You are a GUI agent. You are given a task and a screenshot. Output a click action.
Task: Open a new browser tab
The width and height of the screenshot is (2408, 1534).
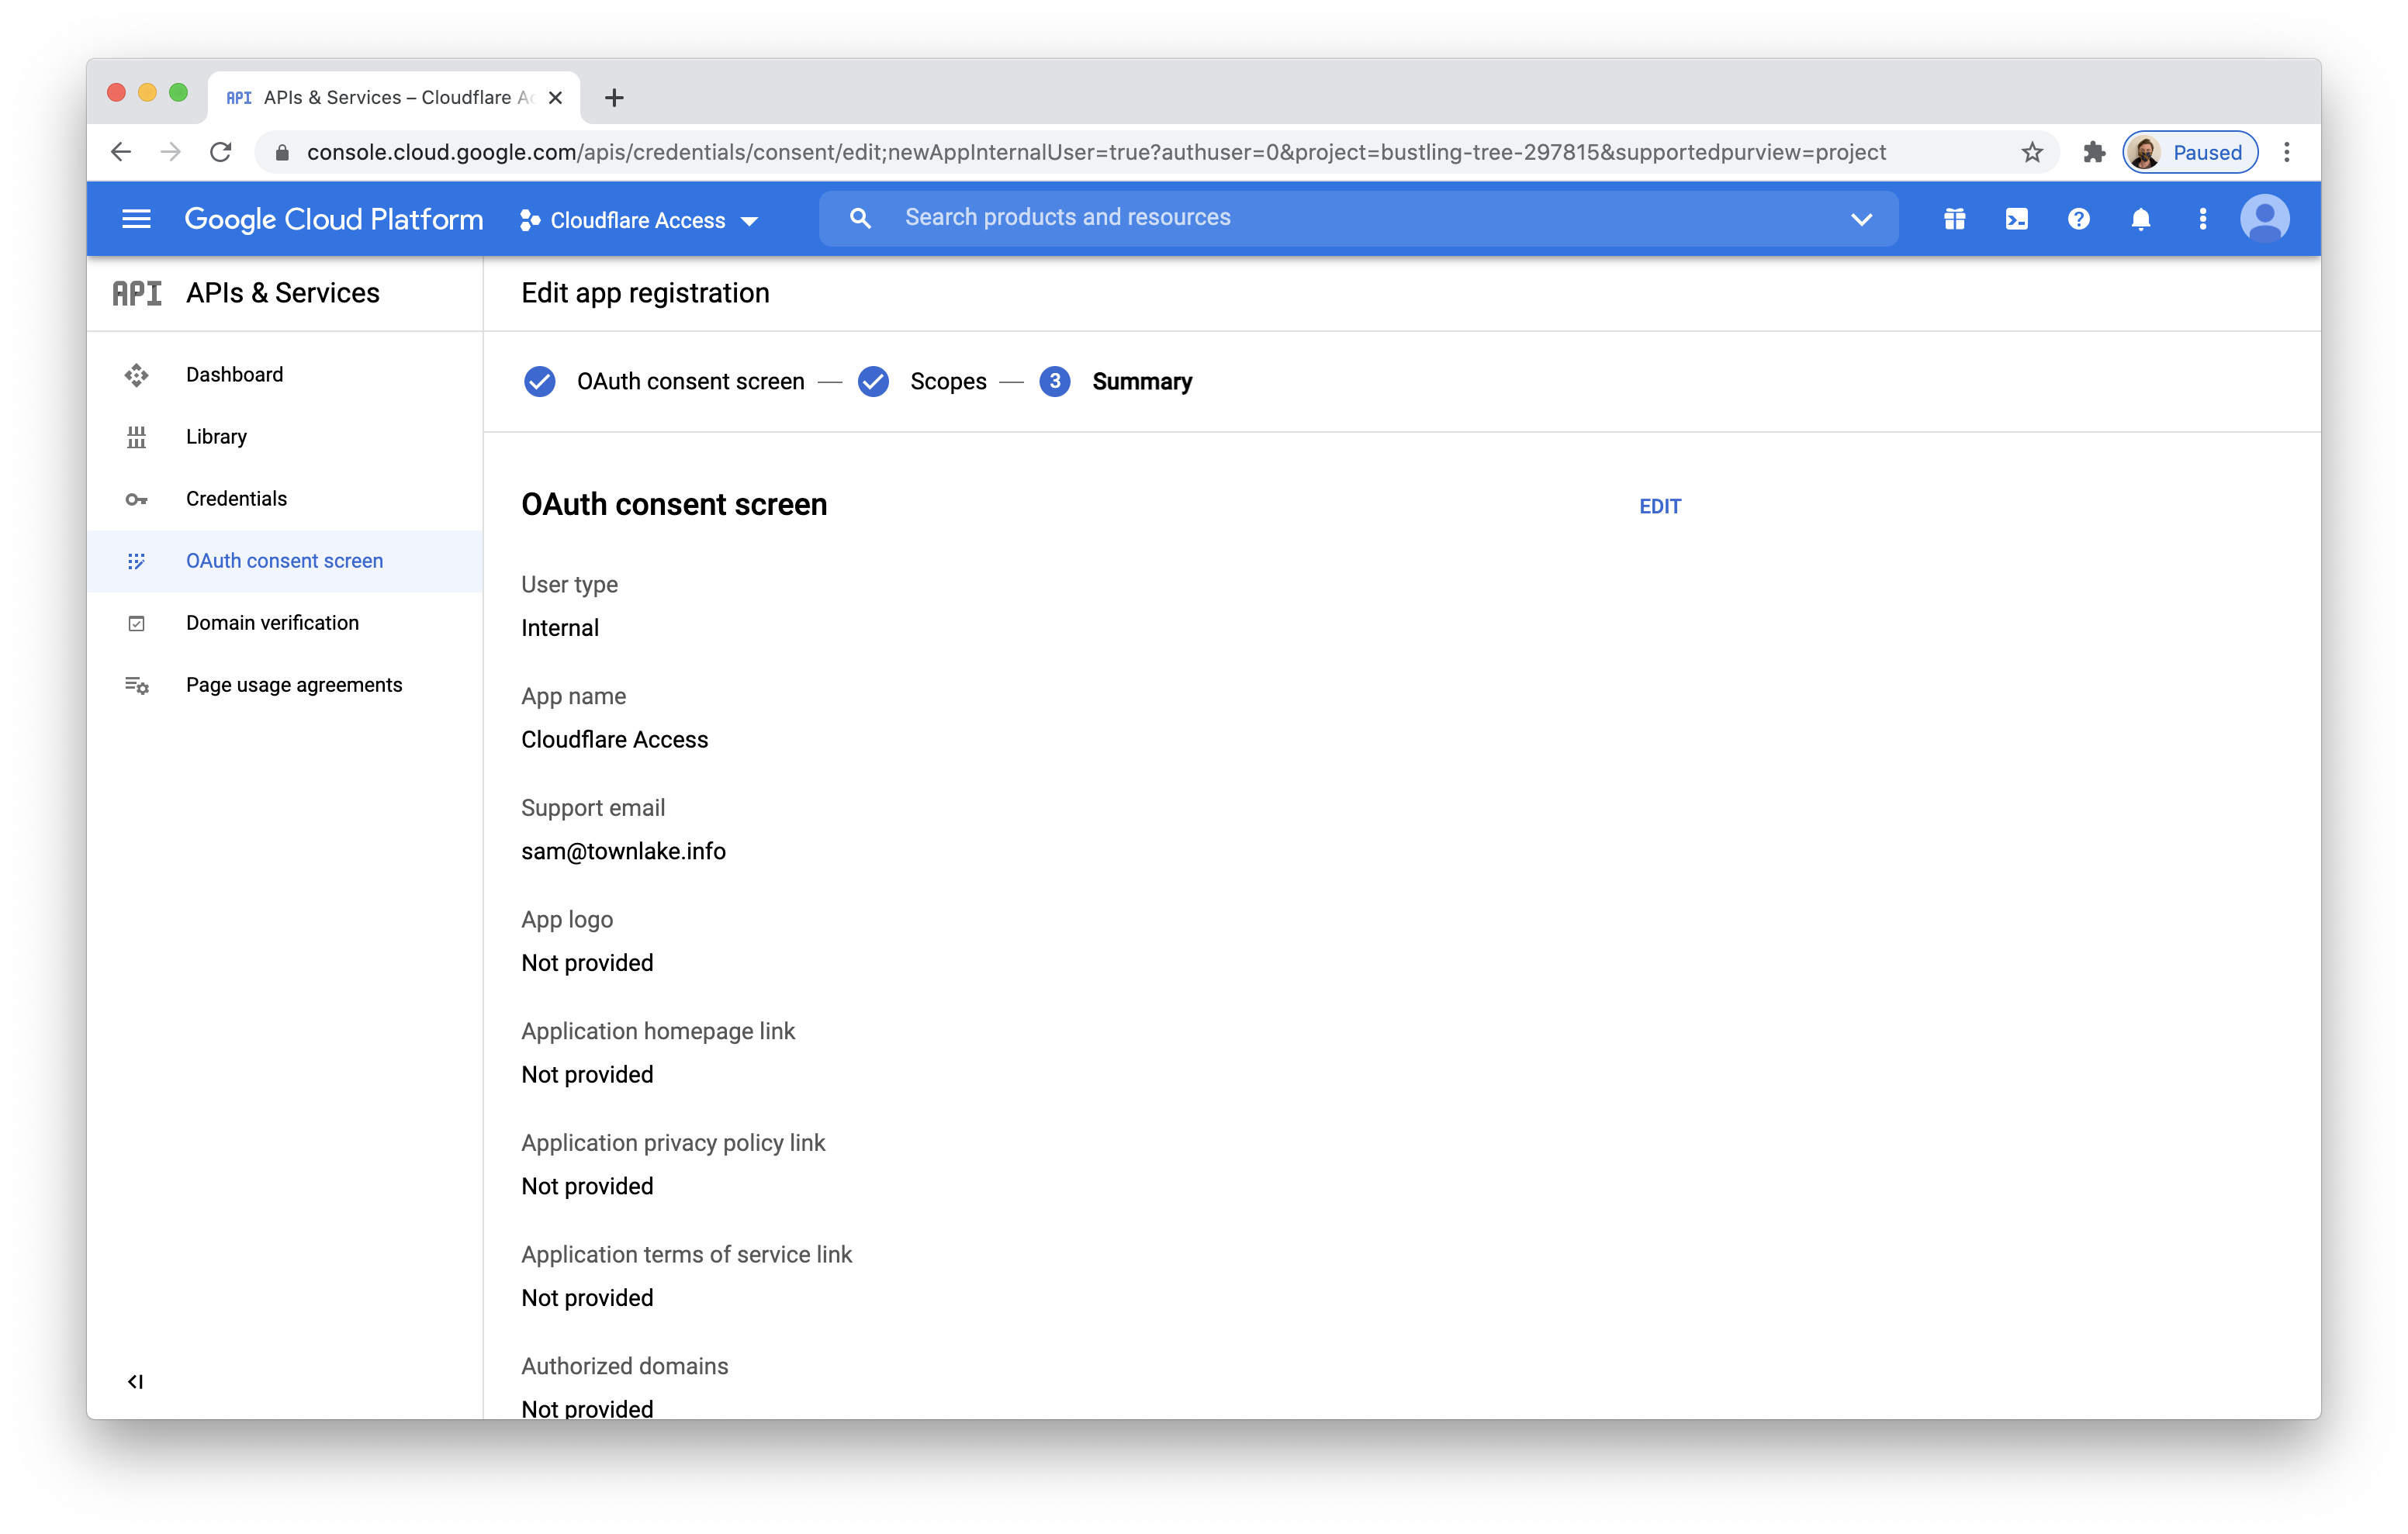[614, 97]
